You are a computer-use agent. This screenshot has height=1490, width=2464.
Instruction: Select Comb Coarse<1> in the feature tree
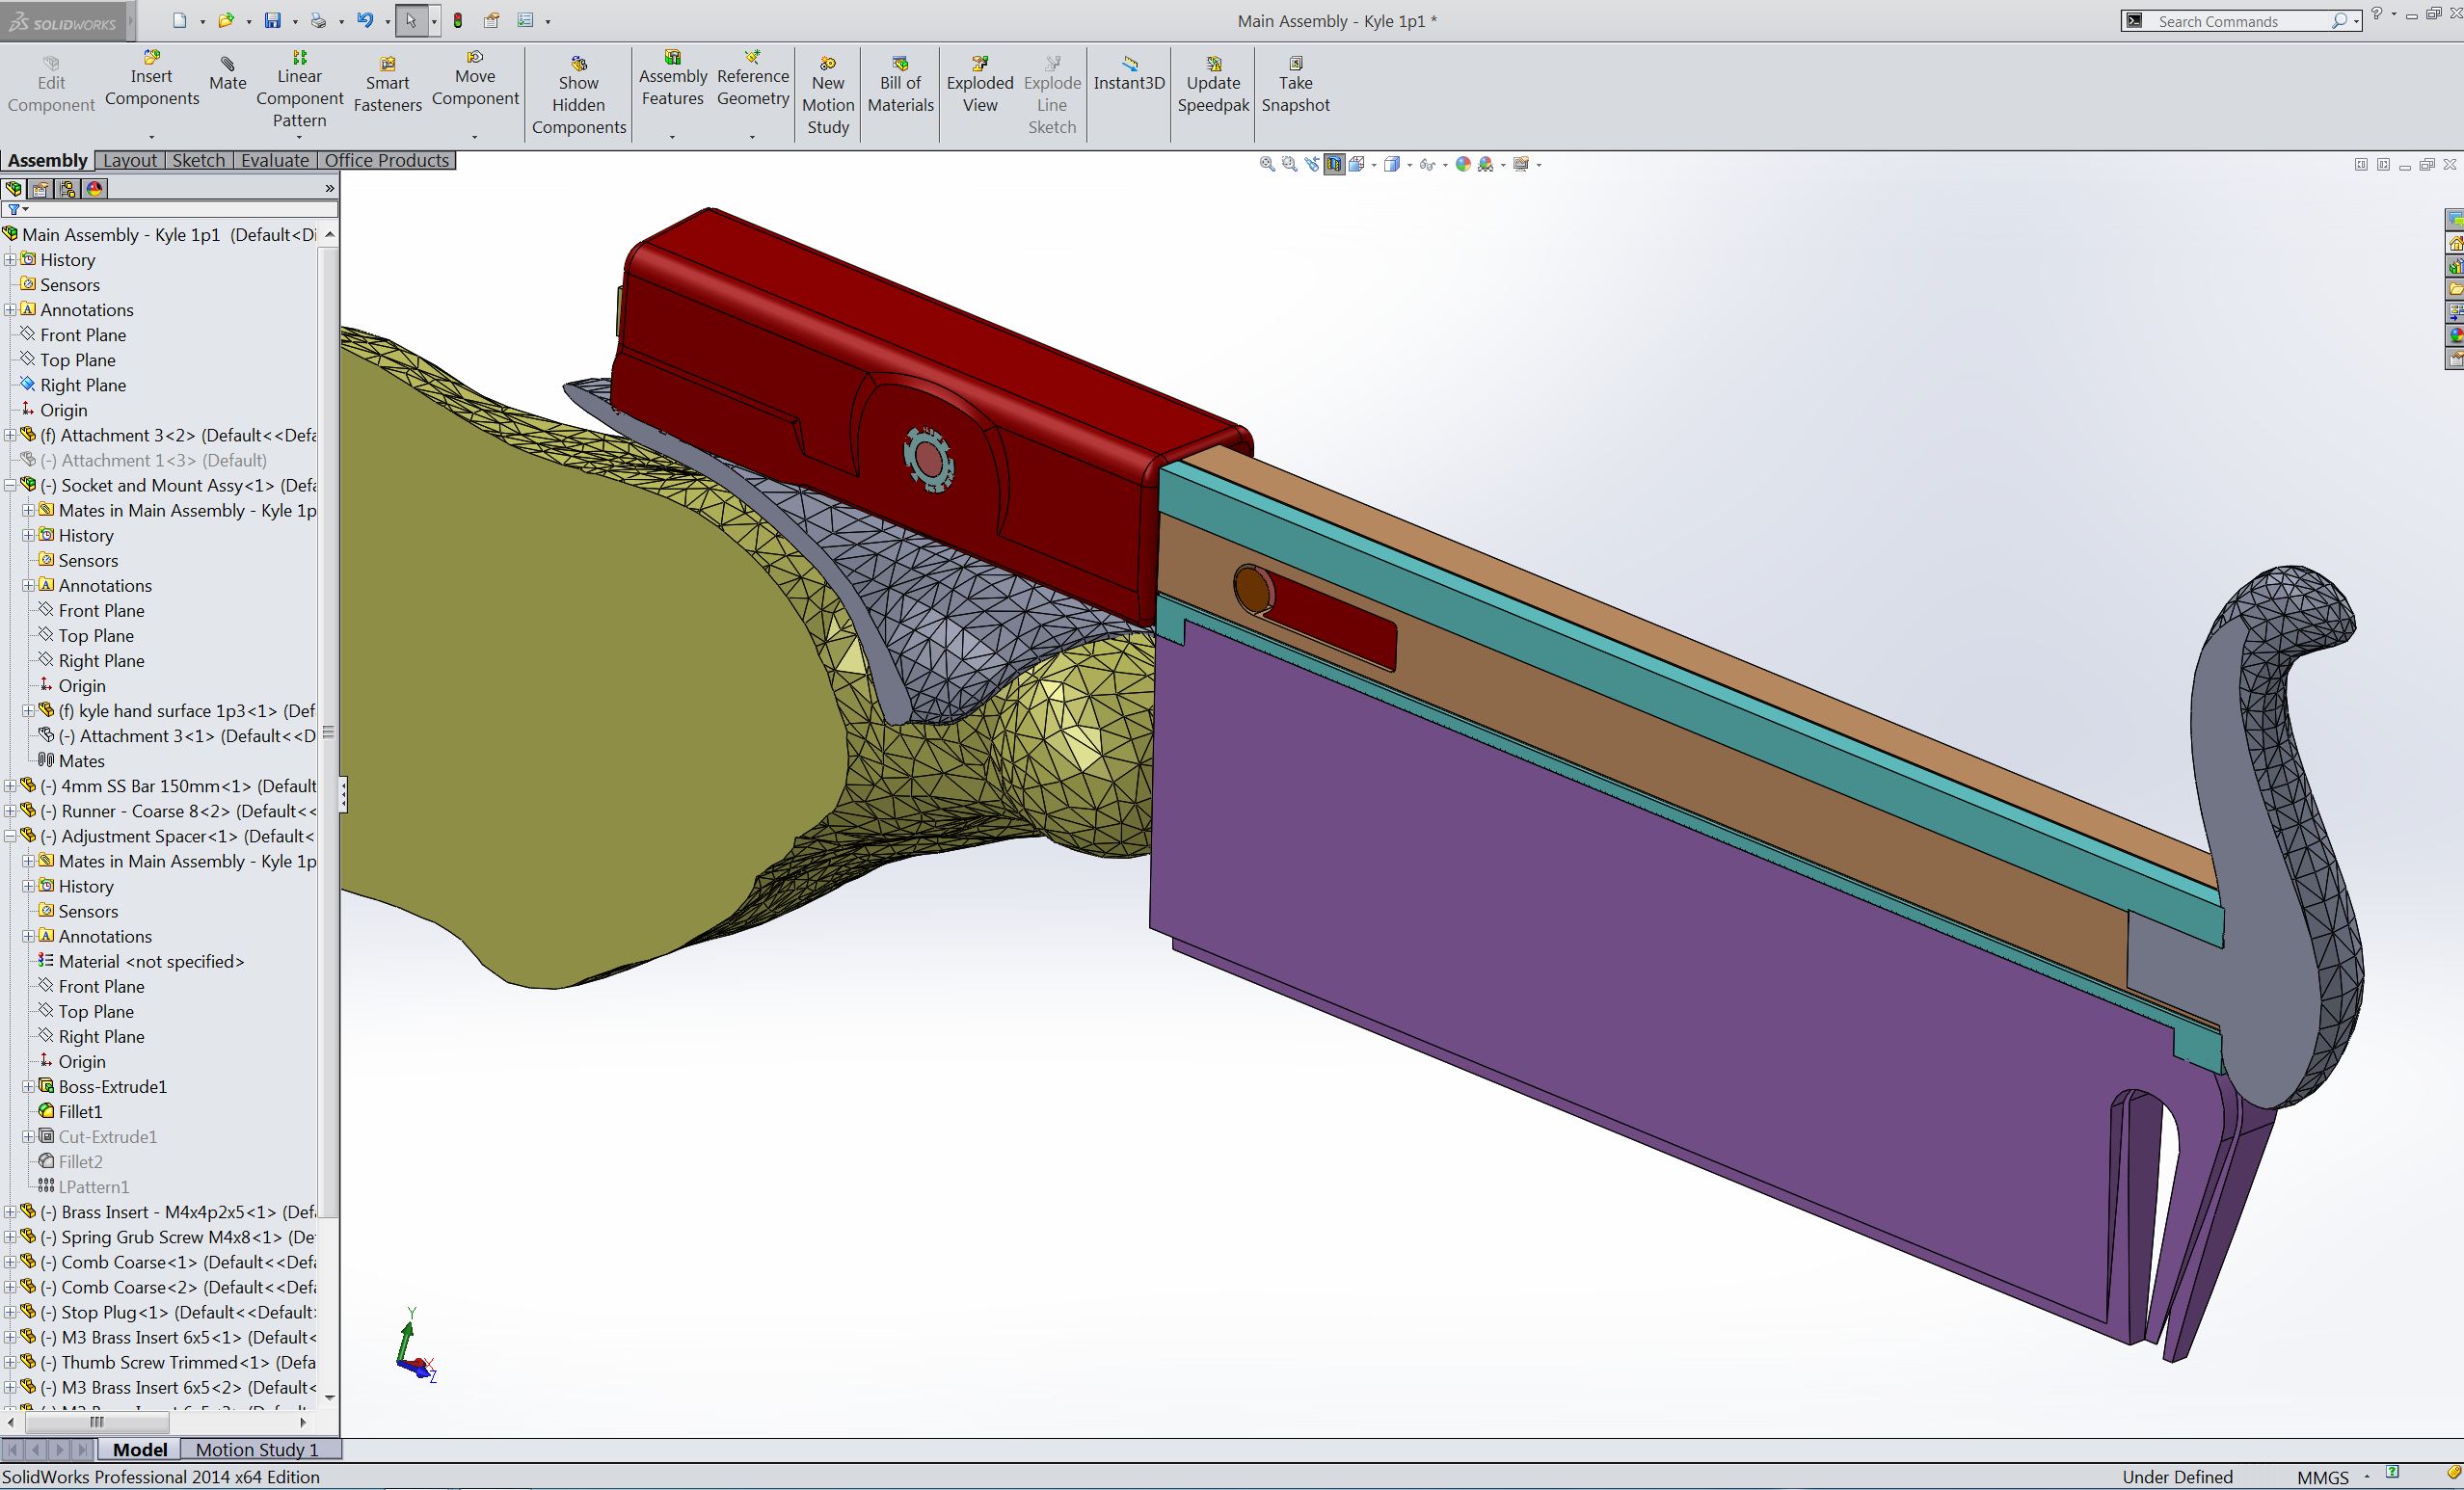coord(129,1262)
